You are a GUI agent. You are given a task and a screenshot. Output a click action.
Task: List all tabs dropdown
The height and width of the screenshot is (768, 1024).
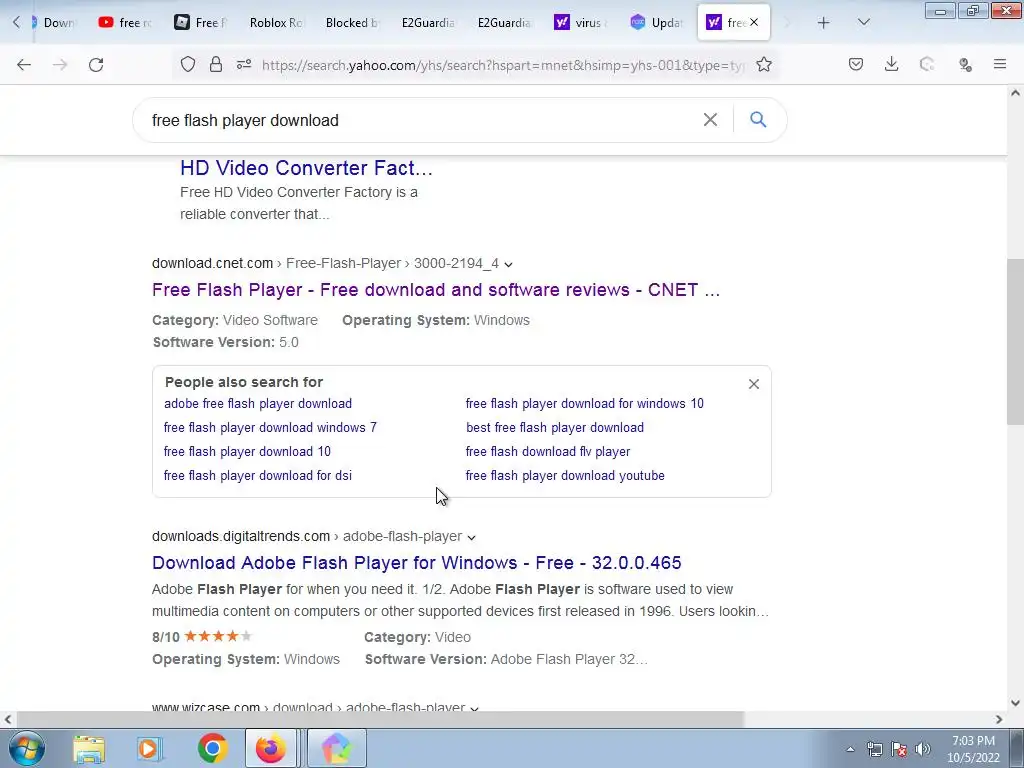(863, 22)
